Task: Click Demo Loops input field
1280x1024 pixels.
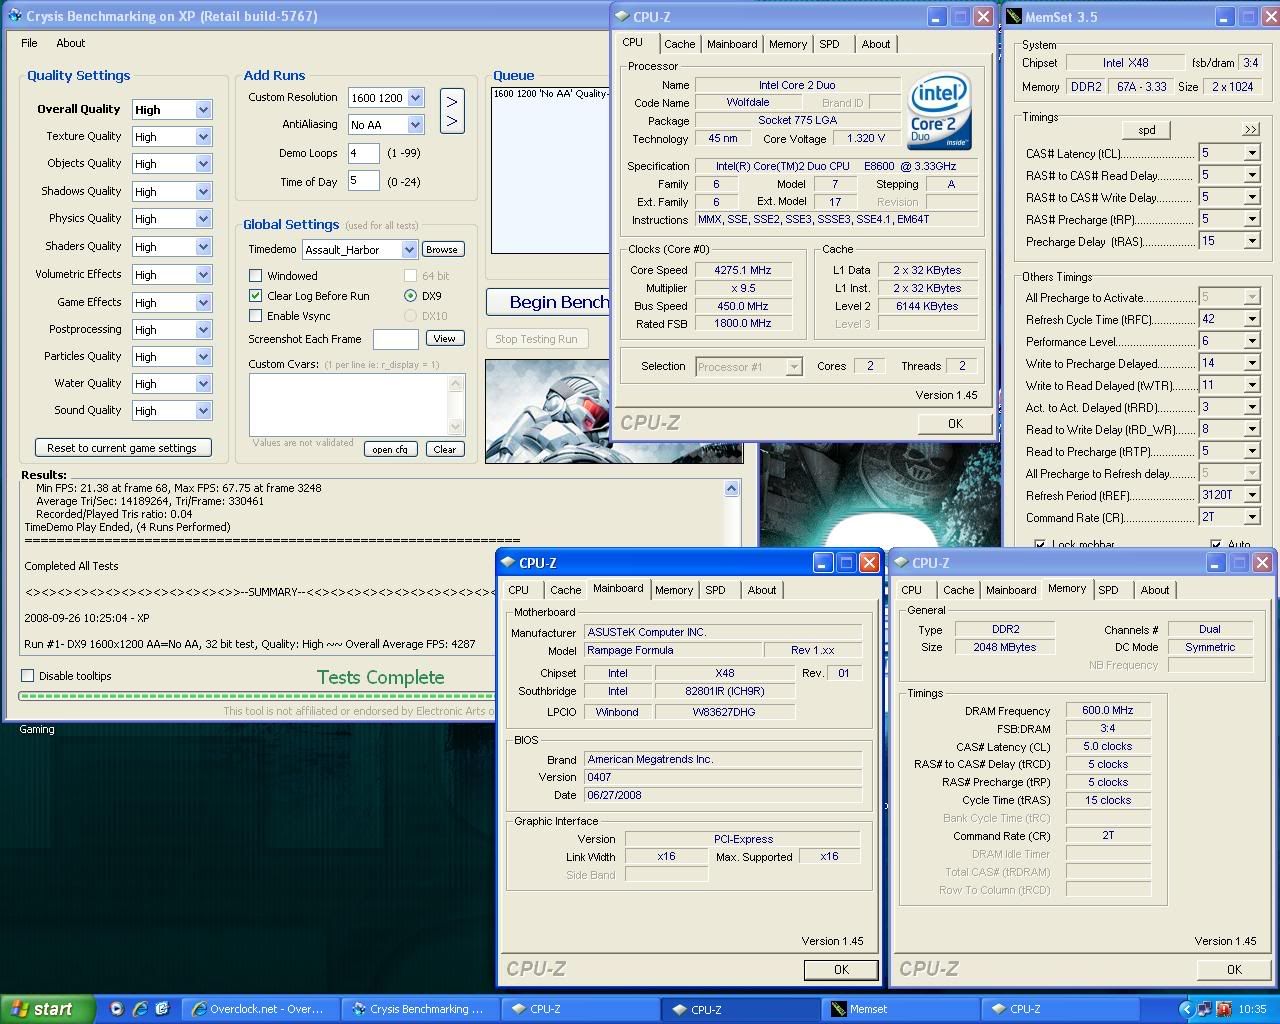Action: pyautogui.click(x=363, y=153)
